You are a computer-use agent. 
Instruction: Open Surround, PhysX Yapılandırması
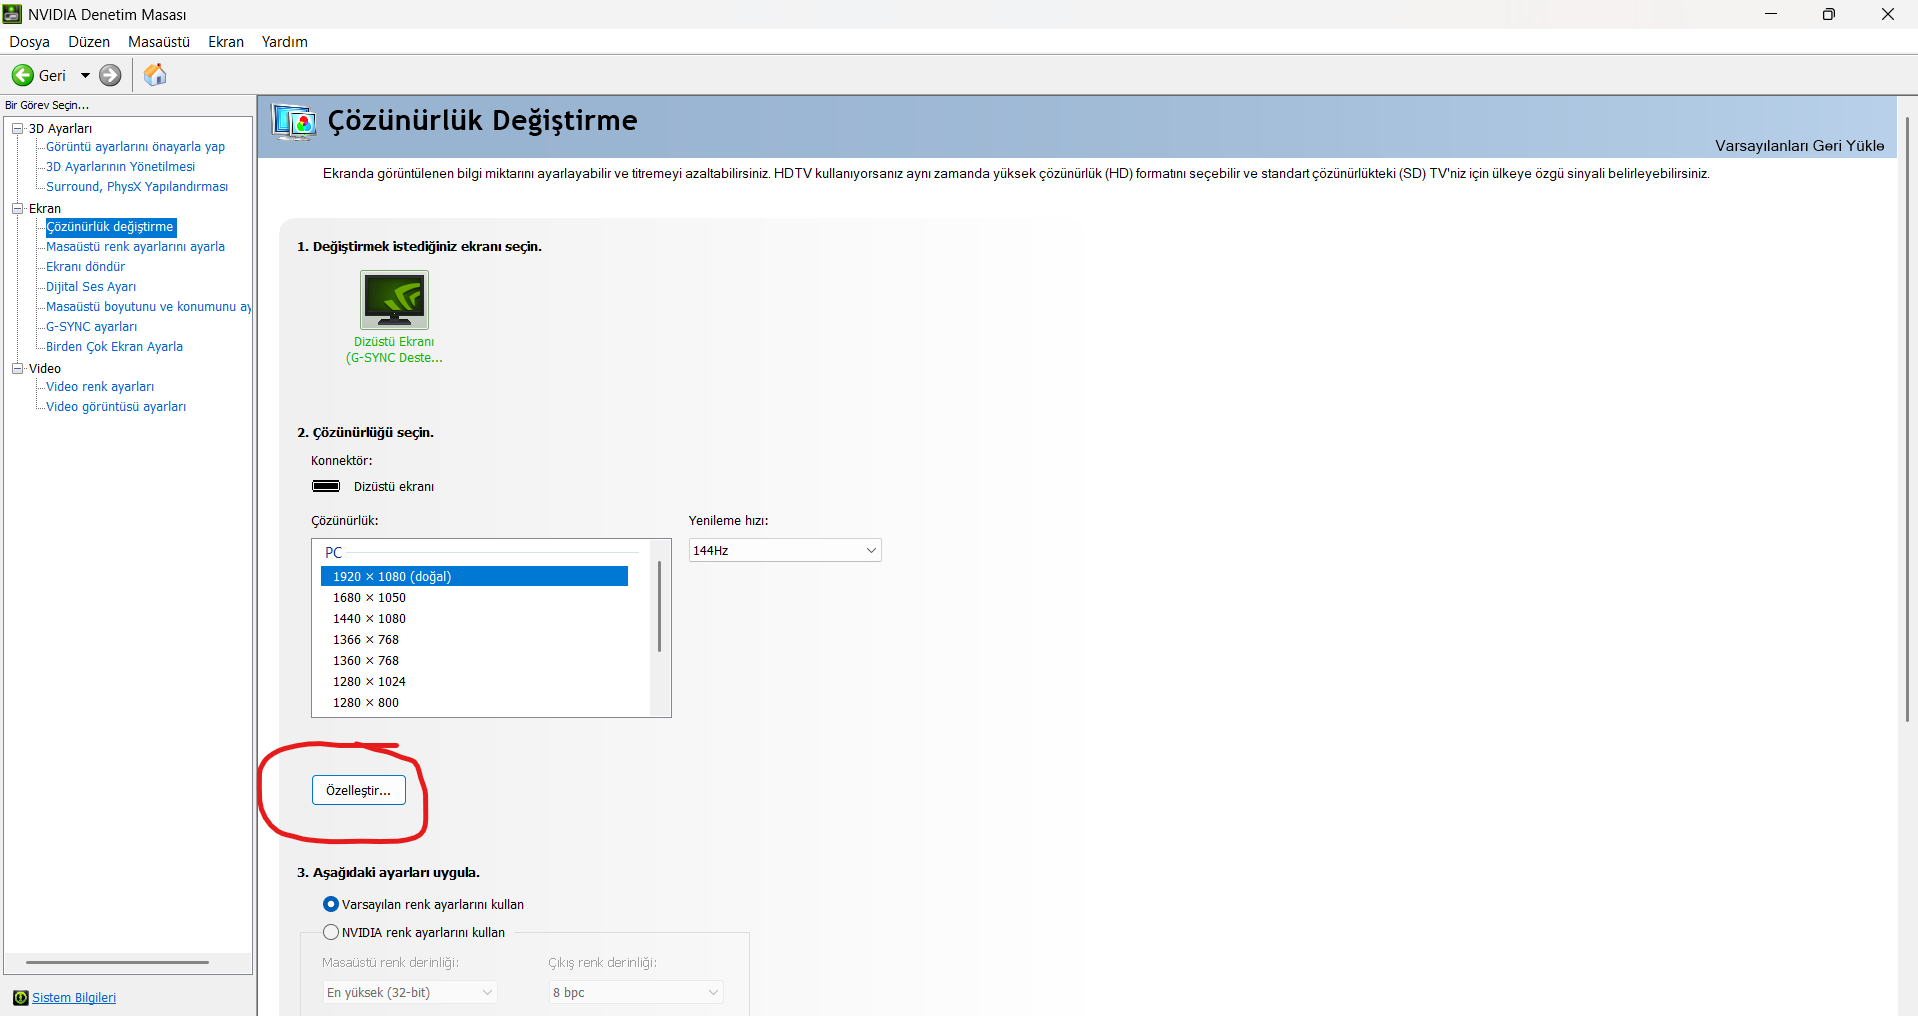point(137,187)
